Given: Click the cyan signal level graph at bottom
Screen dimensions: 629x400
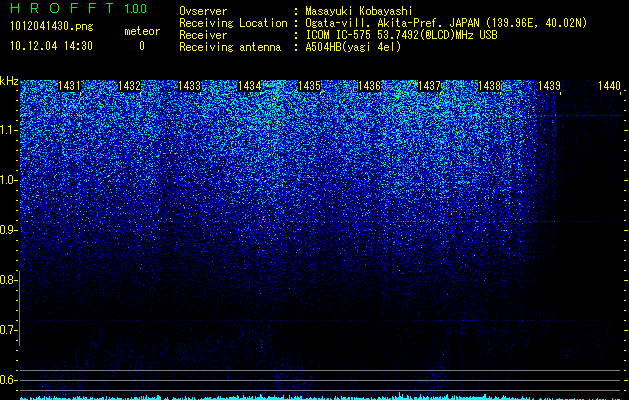Looking at the screenshot, I should click(x=320, y=397).
